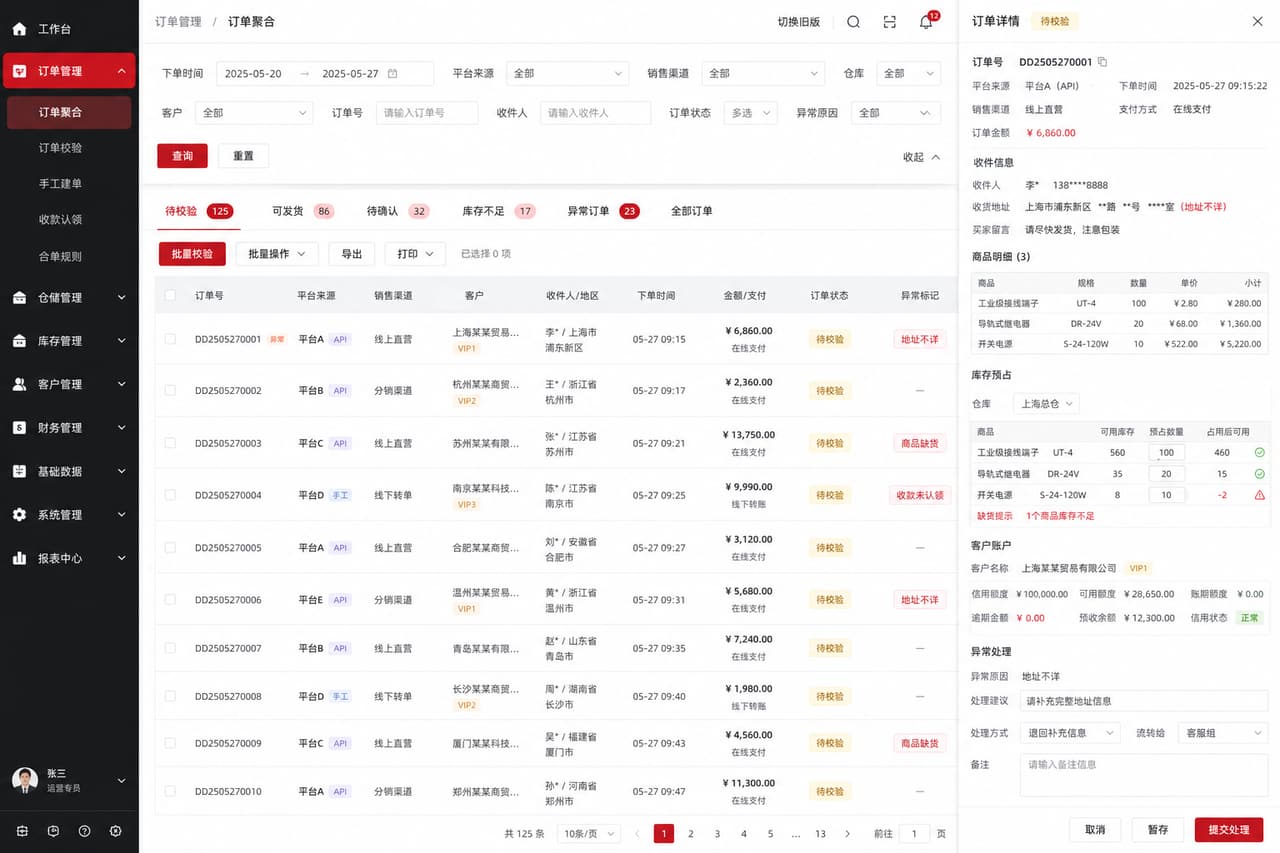Open the 上海总仓 warehouse dropdown
Screen dimensions: 1280x853
(x=1046, y=404)
